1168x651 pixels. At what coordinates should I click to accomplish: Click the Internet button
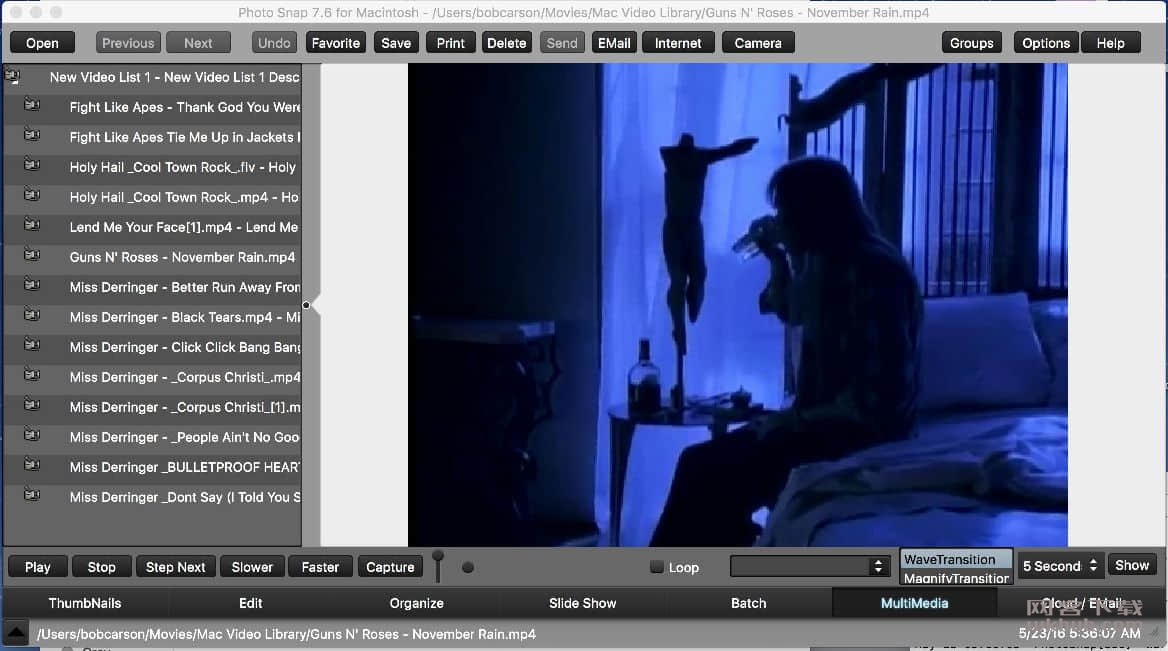click(x=678, y=43)
